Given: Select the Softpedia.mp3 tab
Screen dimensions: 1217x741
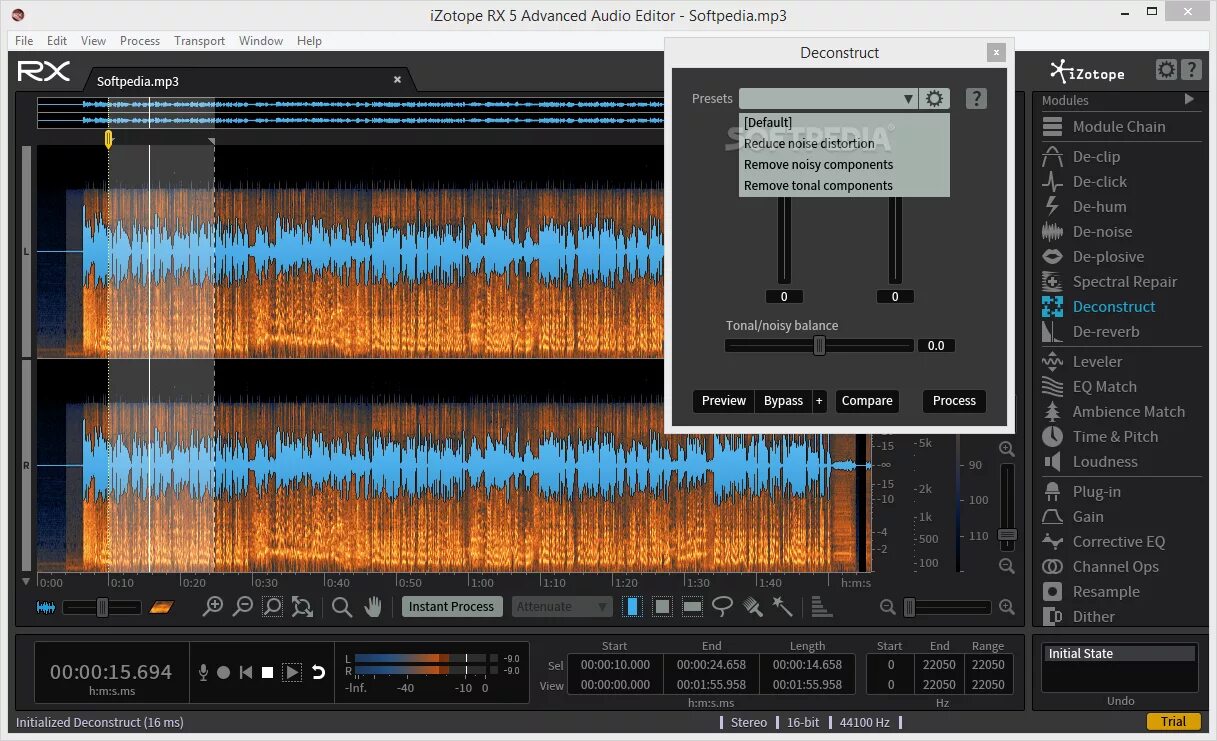Looking at the screenshot, I should pyautogui.click(x=250, y=80).
